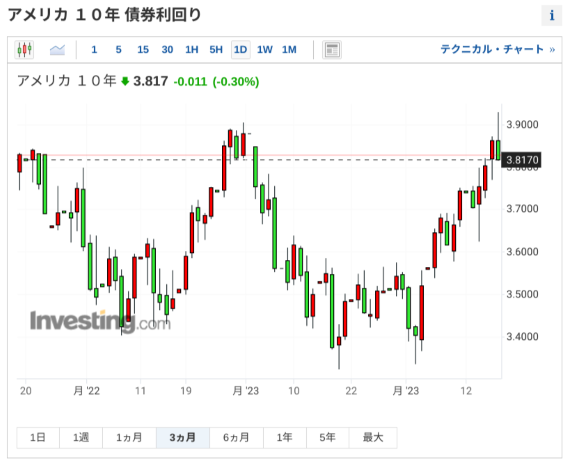
Task: Click the x-axis date label 22
Action: point(351,391)
